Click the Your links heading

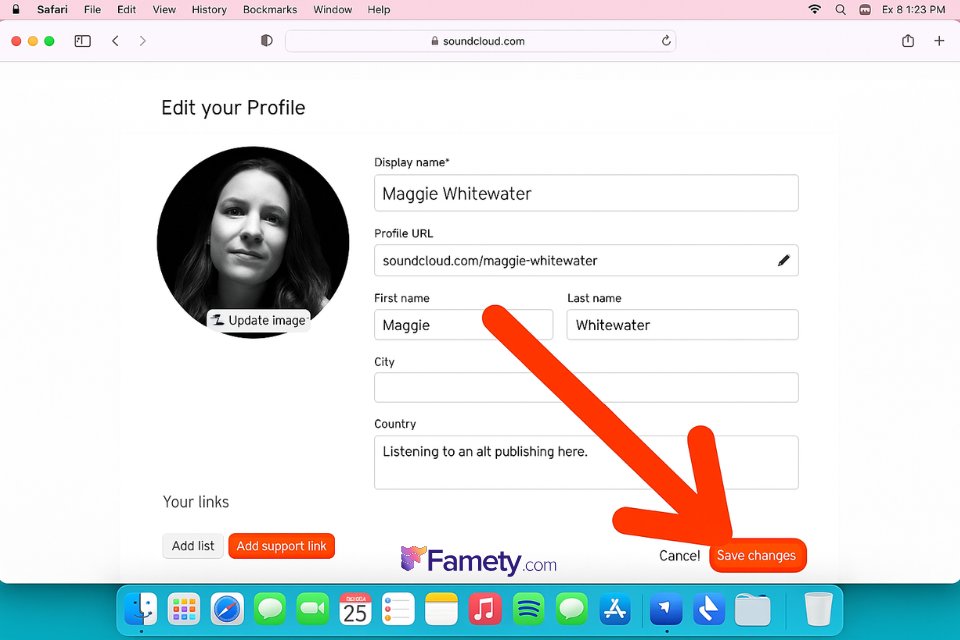pyautogui.click(x=196, y=502)
